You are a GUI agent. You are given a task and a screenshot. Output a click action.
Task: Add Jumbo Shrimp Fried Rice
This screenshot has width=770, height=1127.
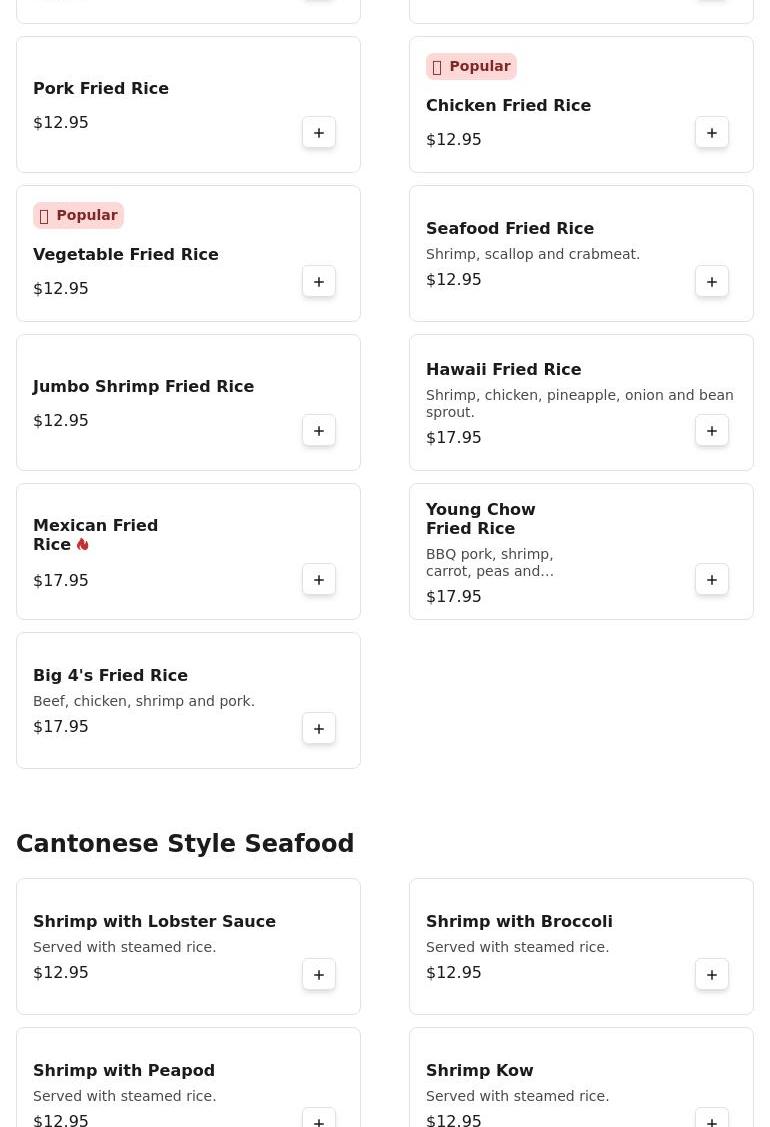(x=319, y=431)
